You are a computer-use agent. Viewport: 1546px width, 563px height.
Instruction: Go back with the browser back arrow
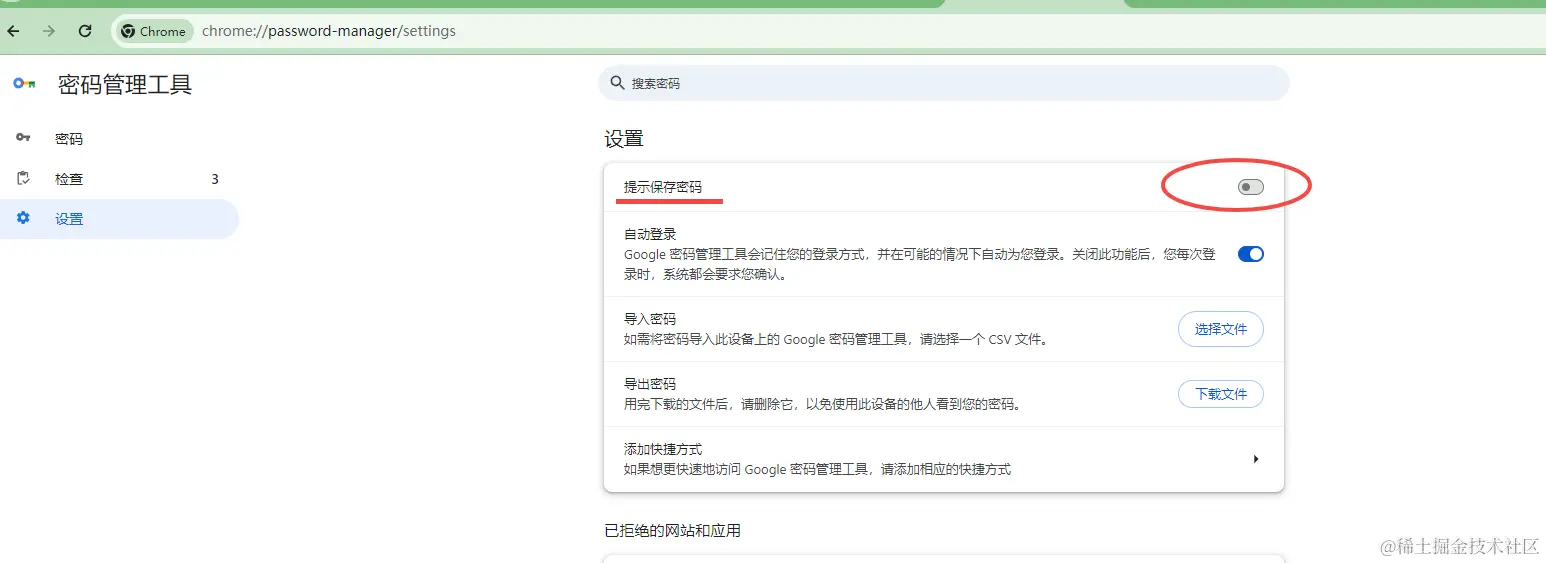click(13, 31)
